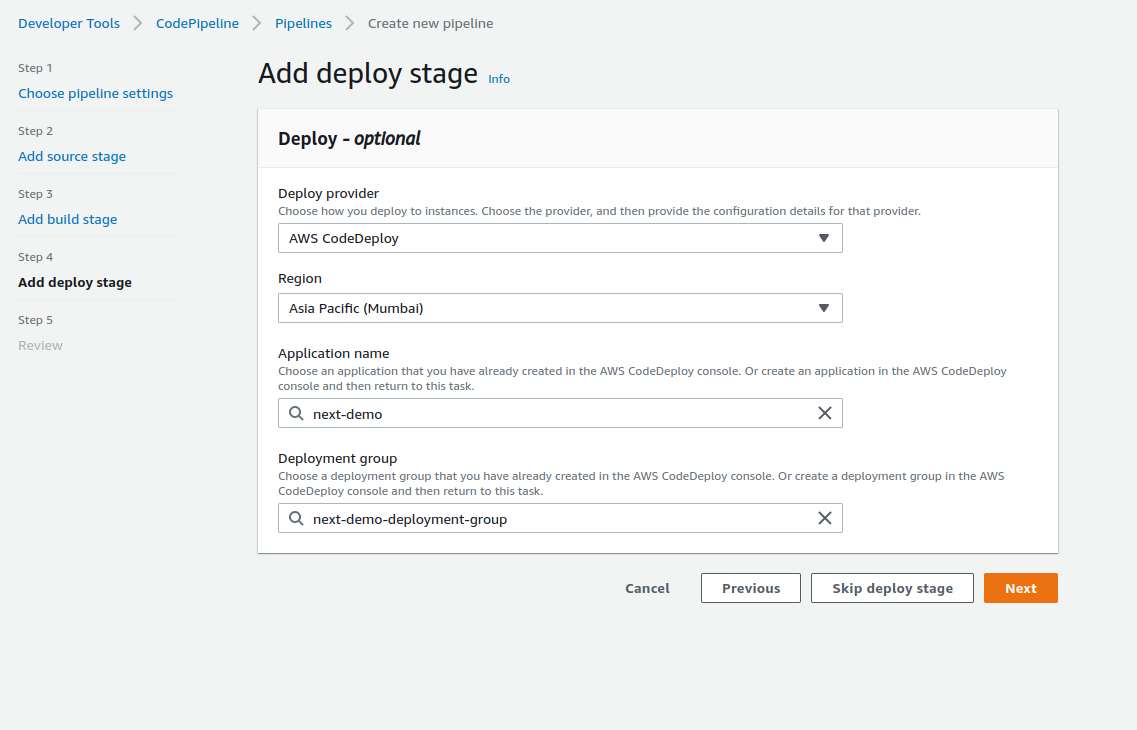Go to Choose pipeline settings step
The height and width of the screenshot is (730, 1137).
(x=95, y=94)
